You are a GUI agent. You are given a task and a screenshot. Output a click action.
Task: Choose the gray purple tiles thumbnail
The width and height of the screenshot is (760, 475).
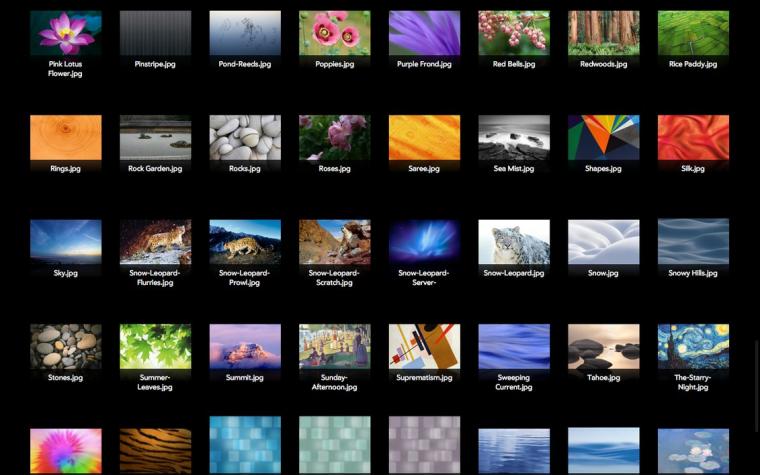(424, 445)
